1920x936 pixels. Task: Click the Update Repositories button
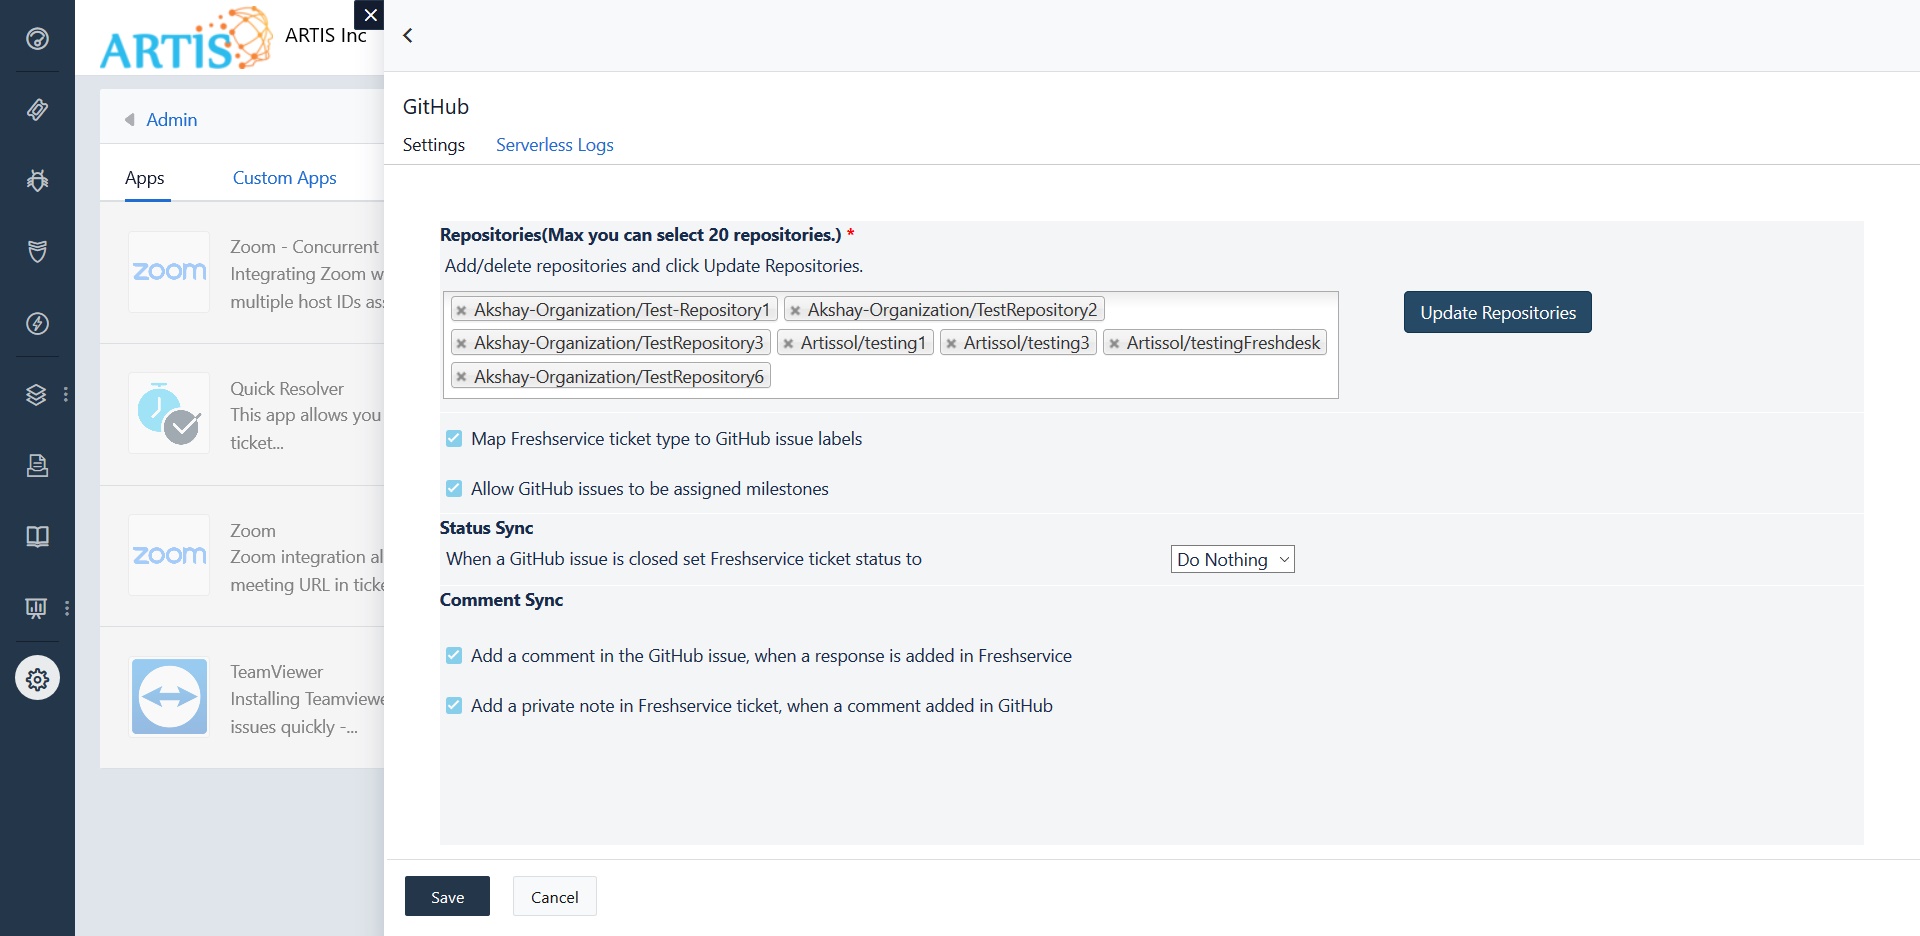(1498, 312)
